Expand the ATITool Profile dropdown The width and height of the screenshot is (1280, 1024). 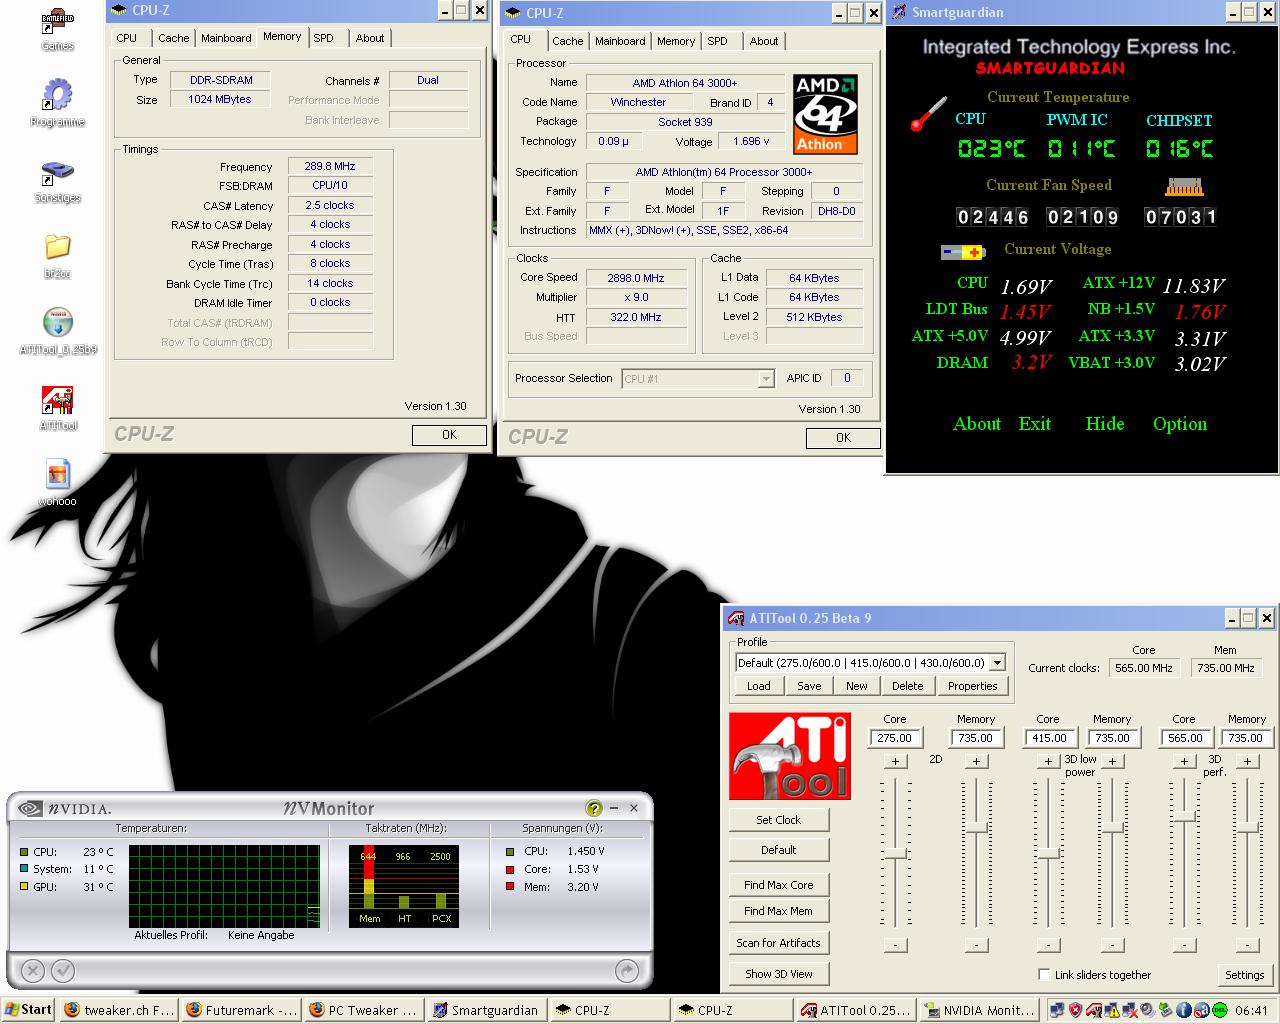[997, 663]
